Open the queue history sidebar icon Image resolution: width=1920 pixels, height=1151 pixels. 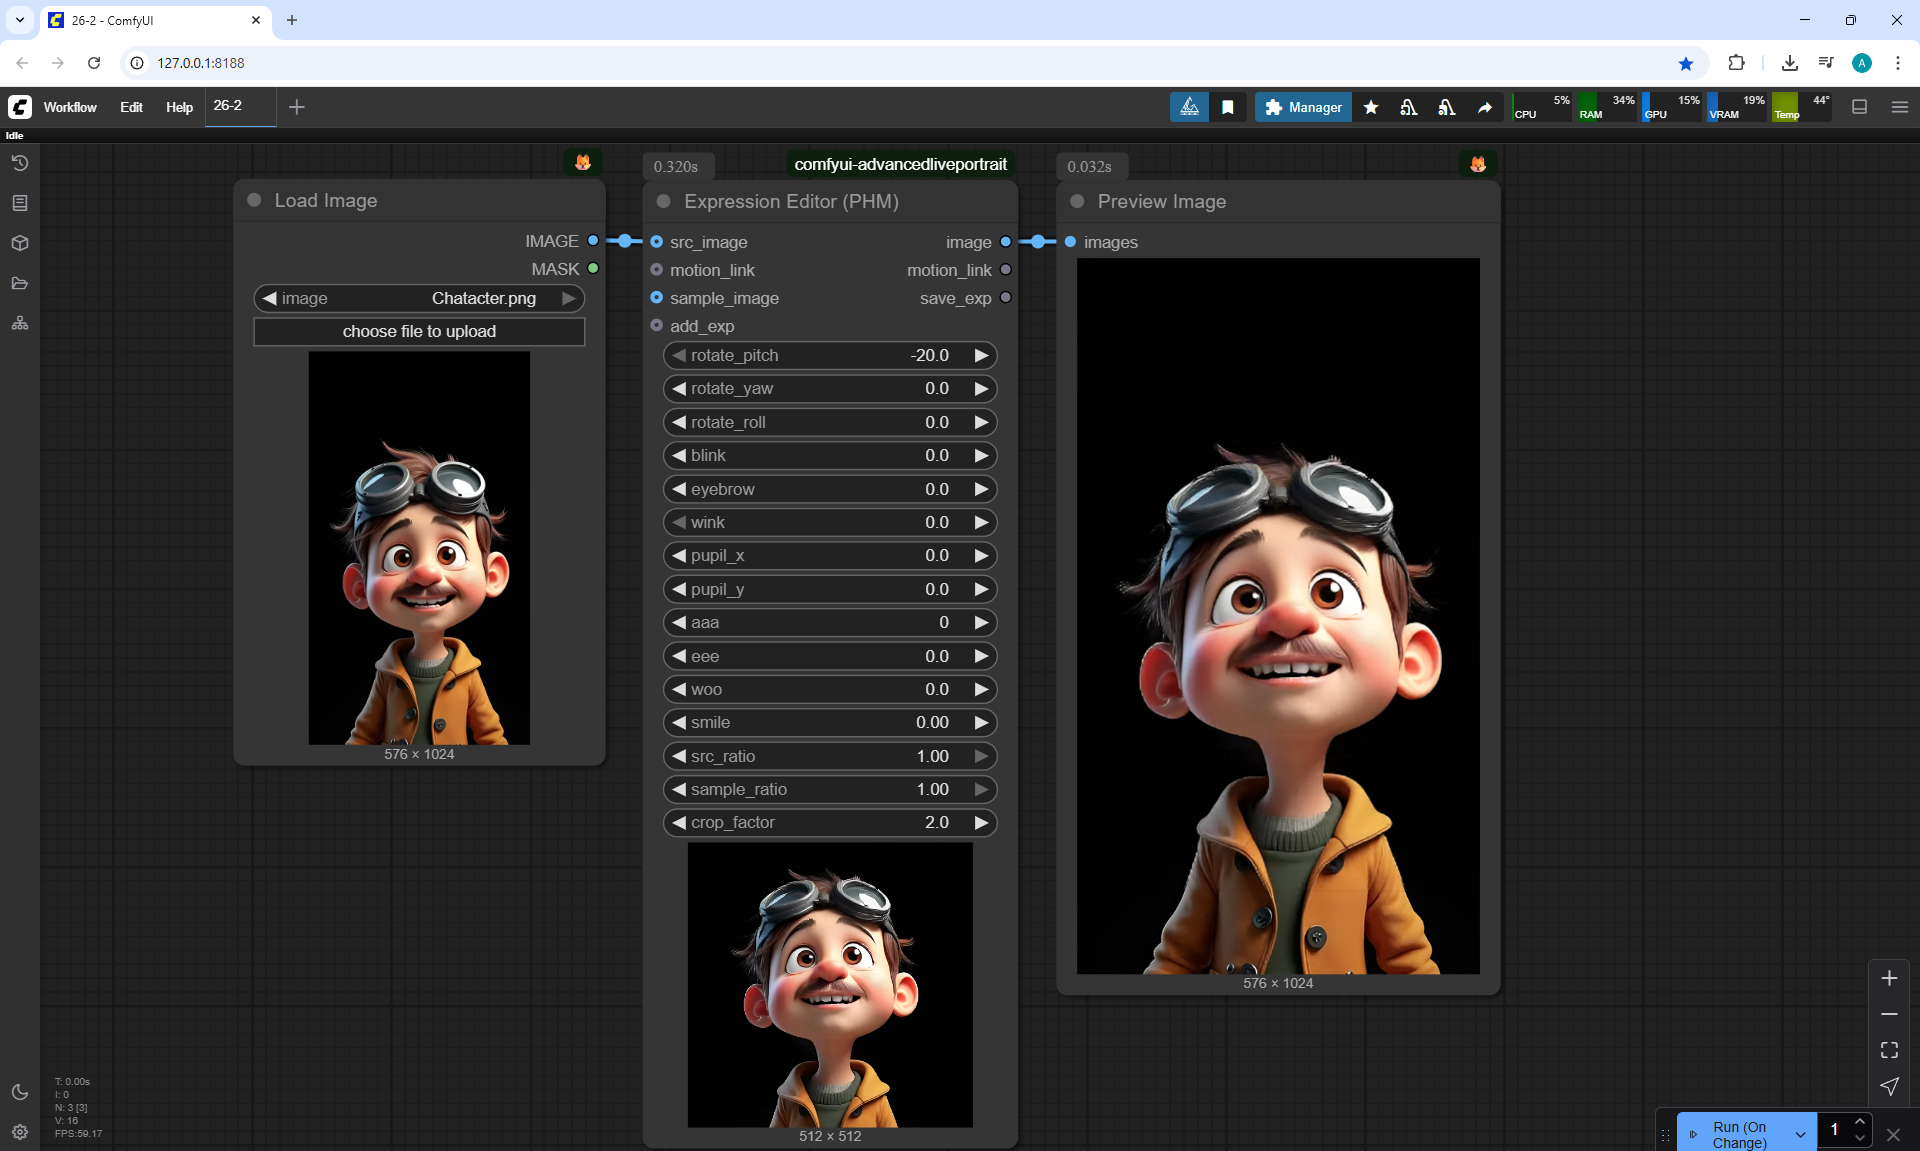click(20, 163)
